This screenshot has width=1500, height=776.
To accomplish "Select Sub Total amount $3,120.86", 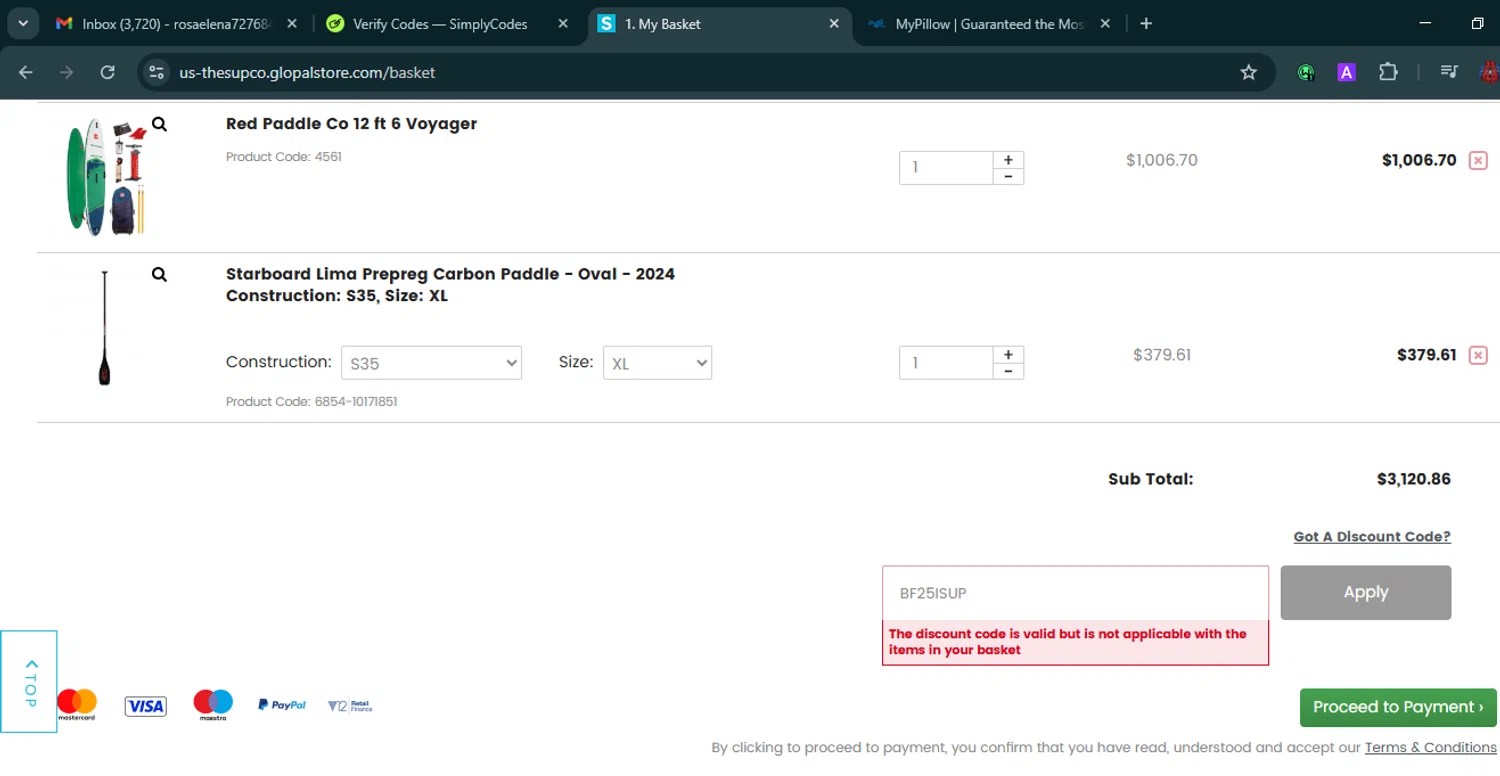I will click(x=1413, y=479).
